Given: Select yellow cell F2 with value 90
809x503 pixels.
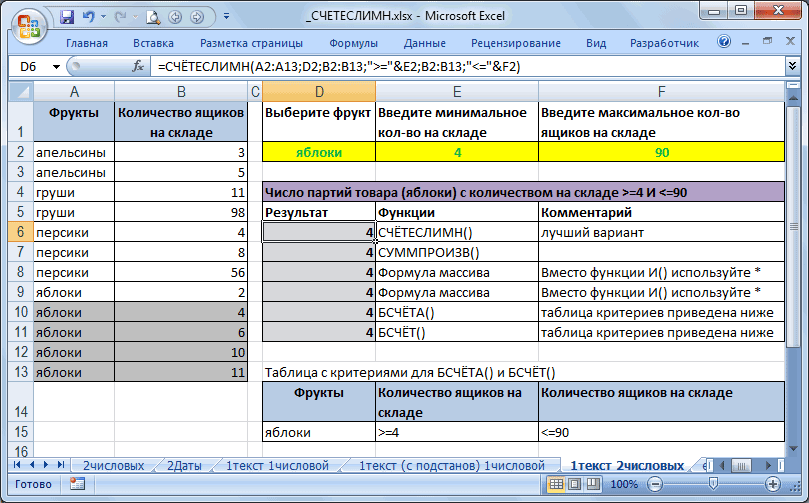Looking at the screenshot, I should [x=661, y=152].
